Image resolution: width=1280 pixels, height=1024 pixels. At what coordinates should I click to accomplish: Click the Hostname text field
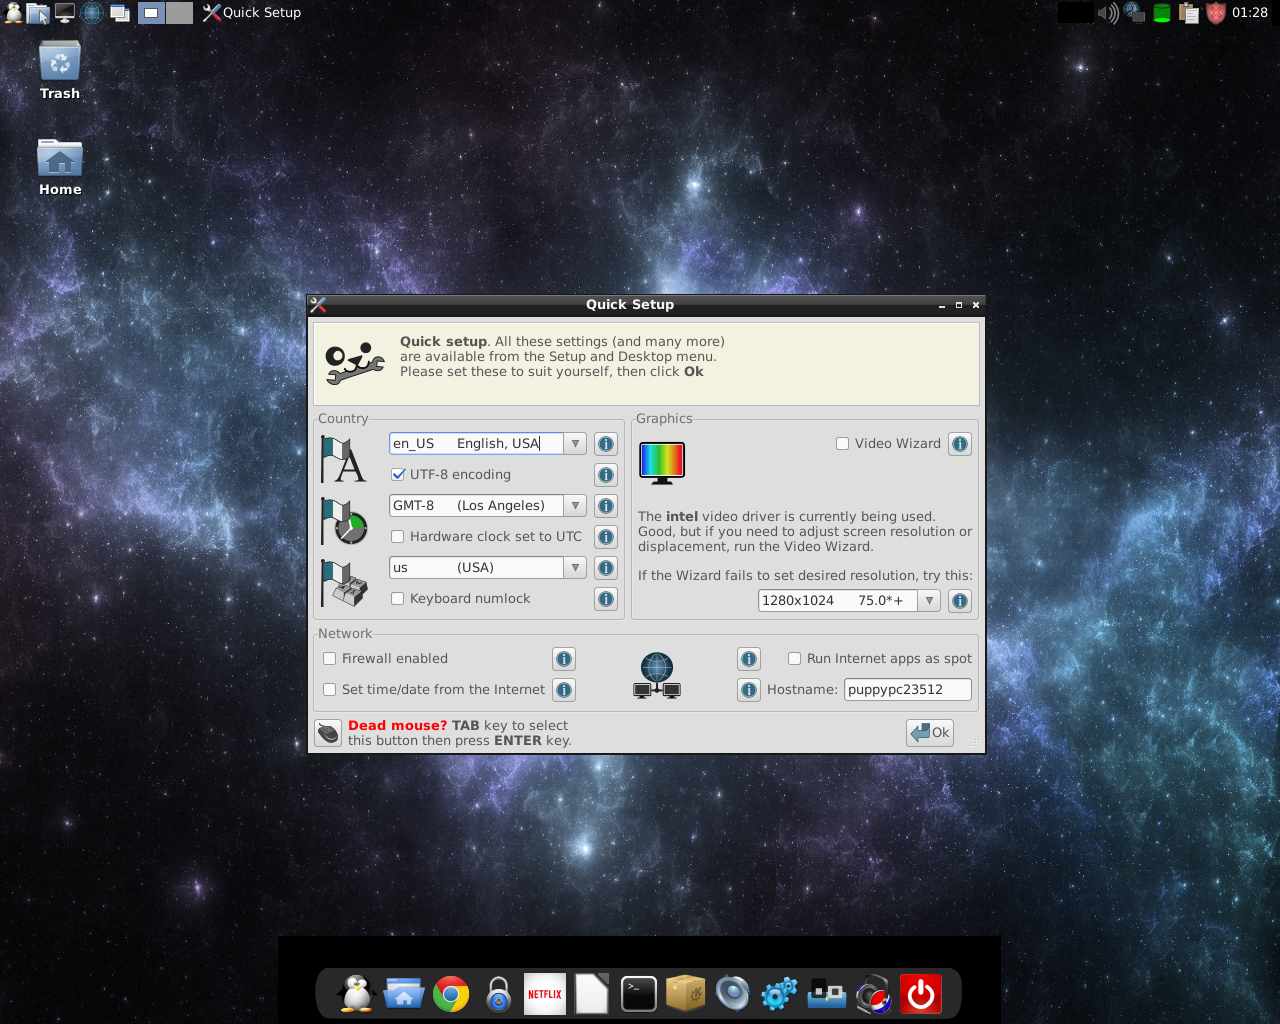click(907, 690)
